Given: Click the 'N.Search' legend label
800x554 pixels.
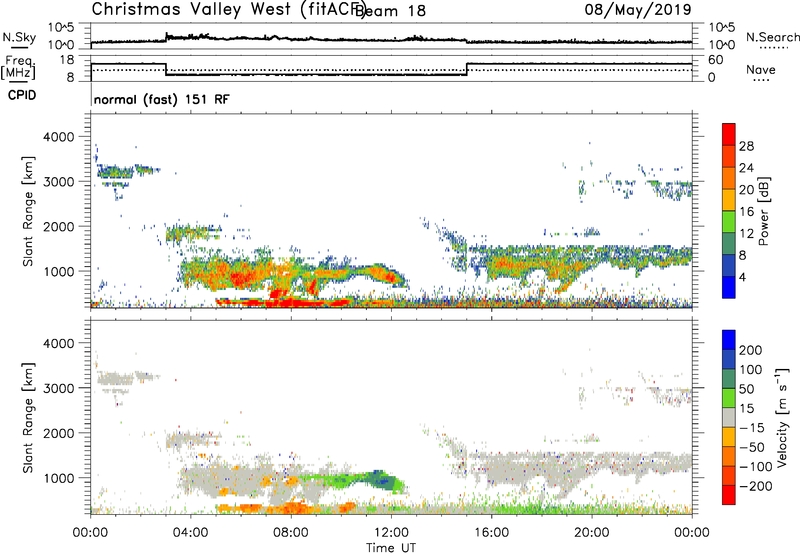Looking at the screenshot, I should (x=772, y=37).
